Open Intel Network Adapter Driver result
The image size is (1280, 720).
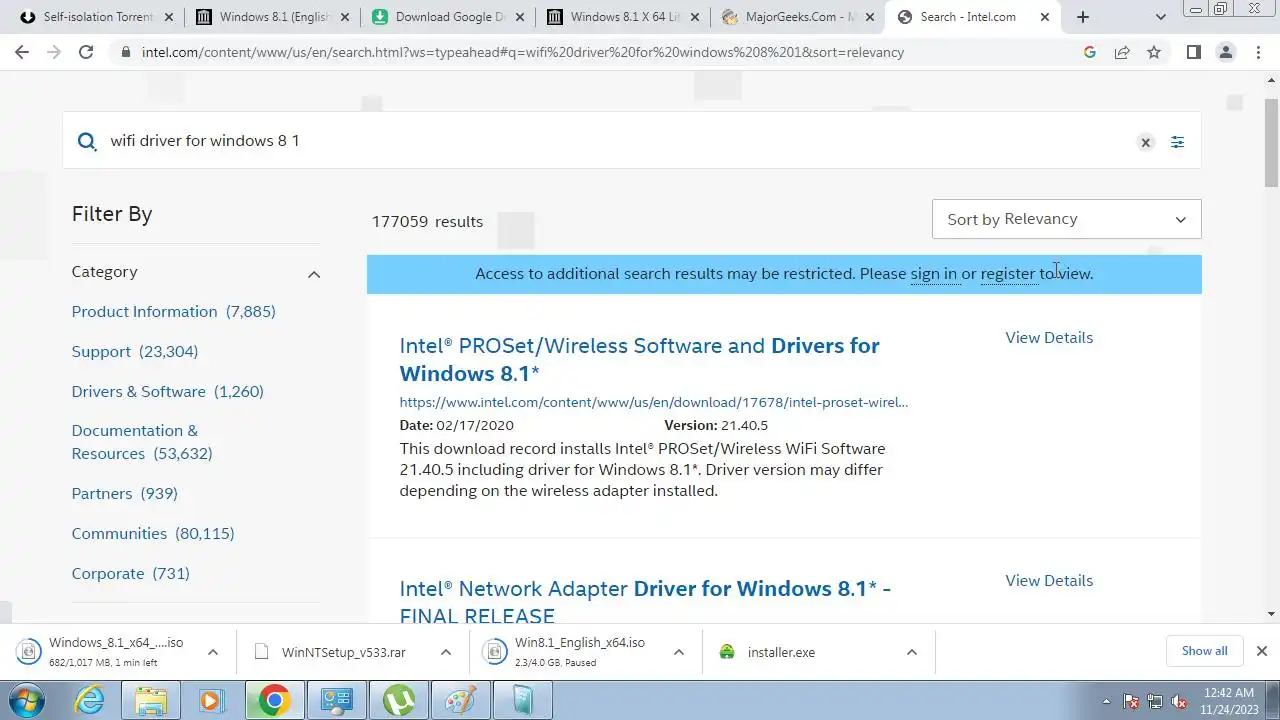pos(645,602)
